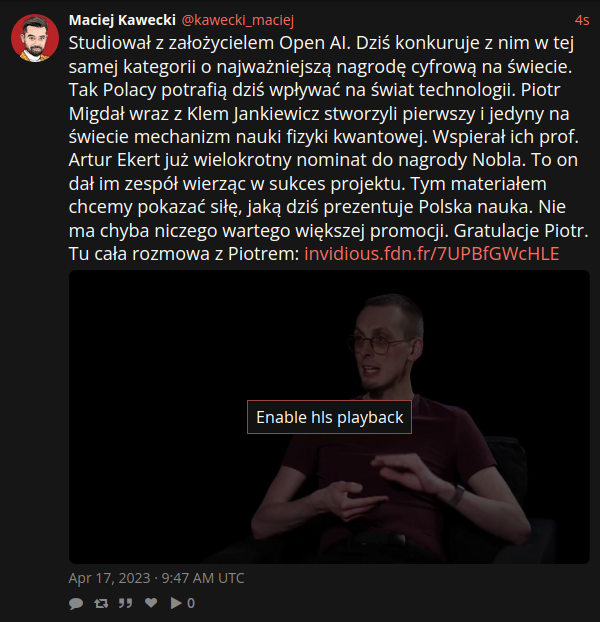Click the 'Tu cała rozmowa z Piotrem' text
This screenshot has height=622, width=600.
(x=184, y=254)
